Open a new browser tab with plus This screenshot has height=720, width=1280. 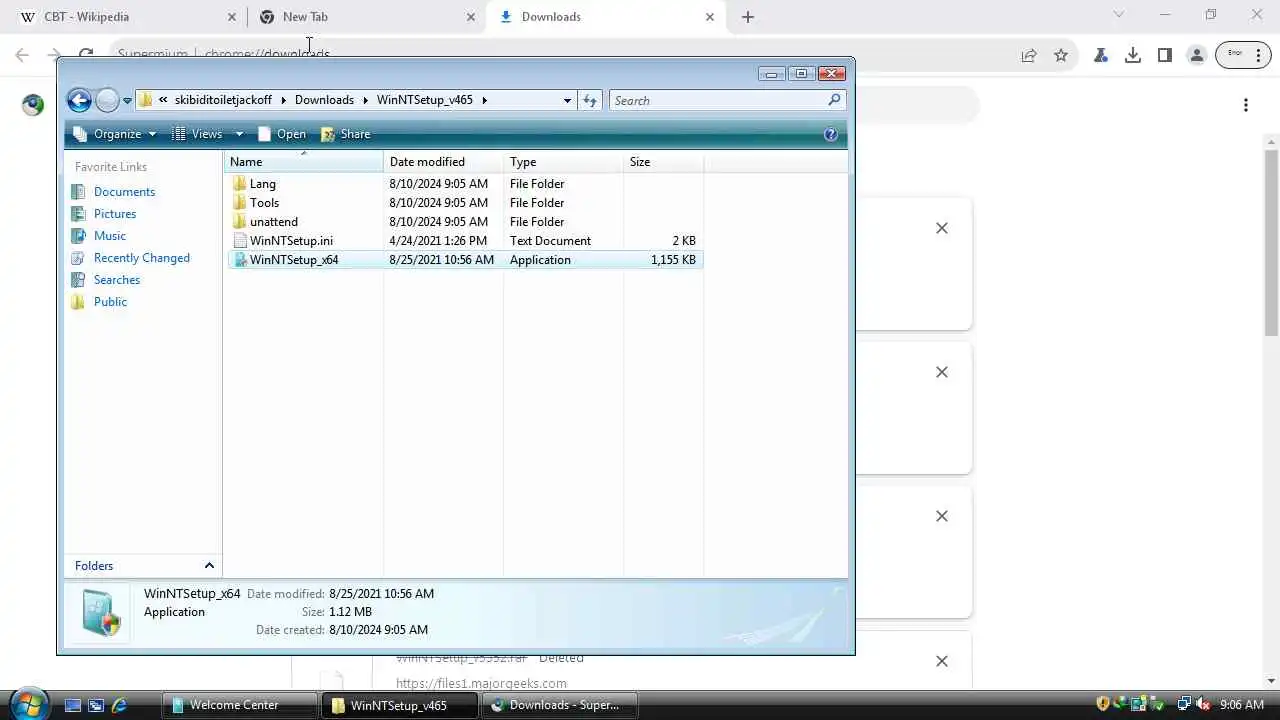point(748,17)
